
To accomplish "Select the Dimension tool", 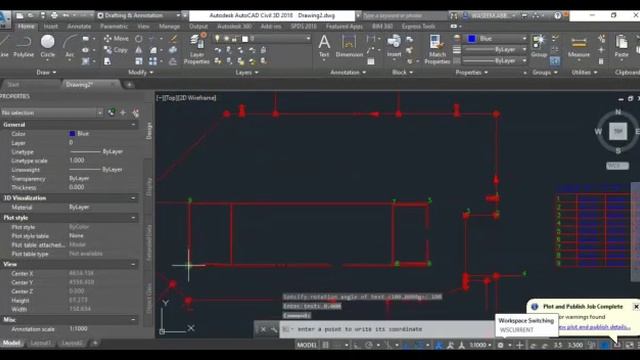I will [x=349, y=46].
